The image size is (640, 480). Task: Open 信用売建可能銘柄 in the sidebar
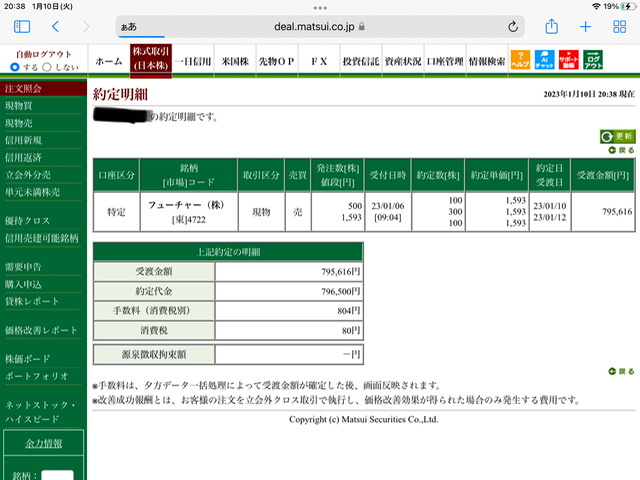click(43, 238)
